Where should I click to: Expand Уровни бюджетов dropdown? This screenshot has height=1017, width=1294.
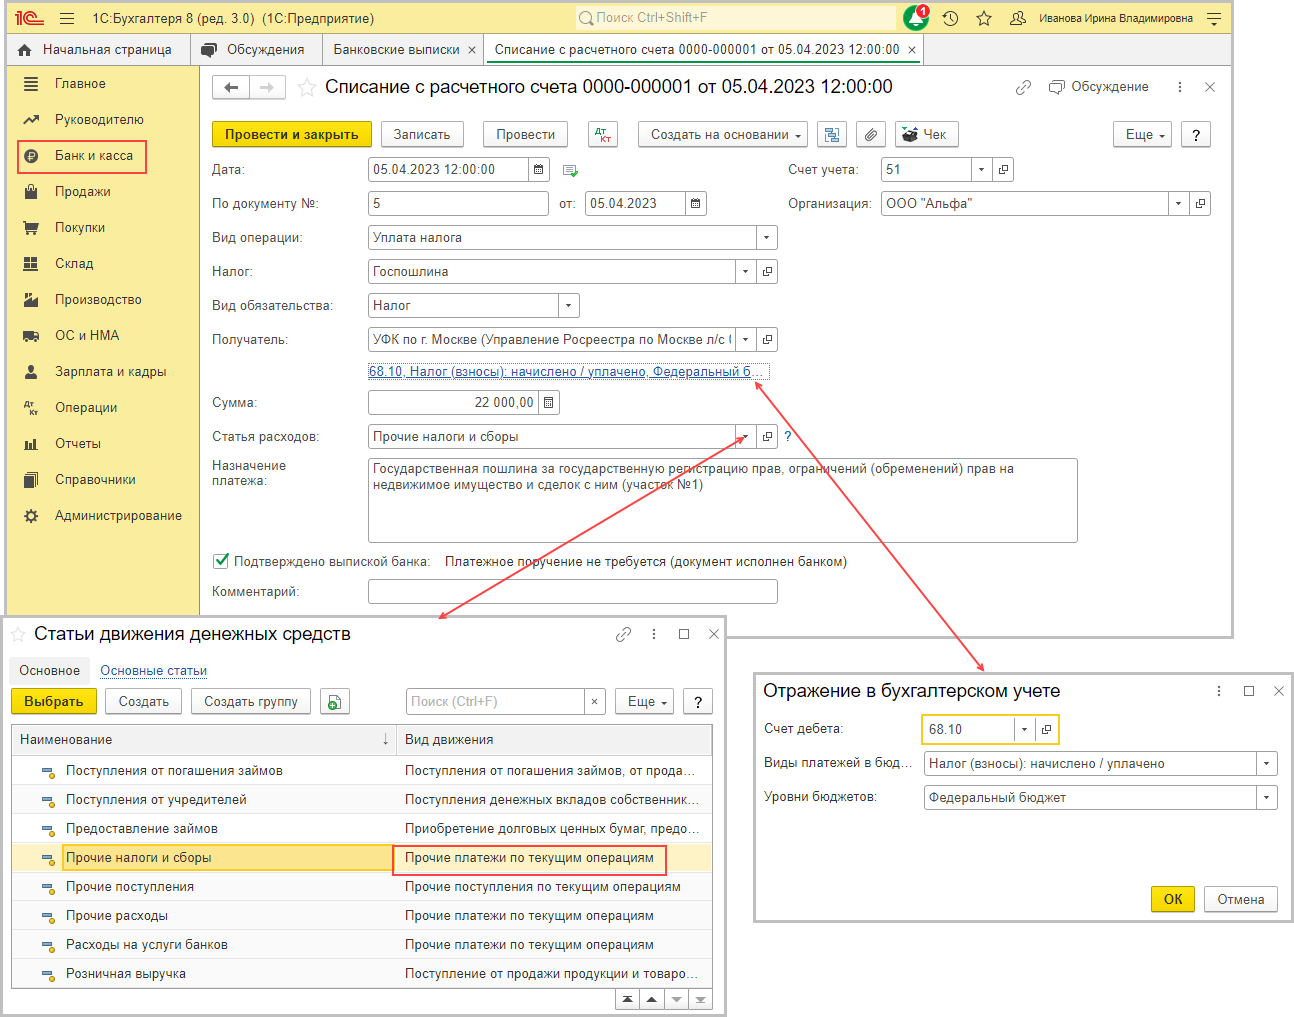point(1267,798)
